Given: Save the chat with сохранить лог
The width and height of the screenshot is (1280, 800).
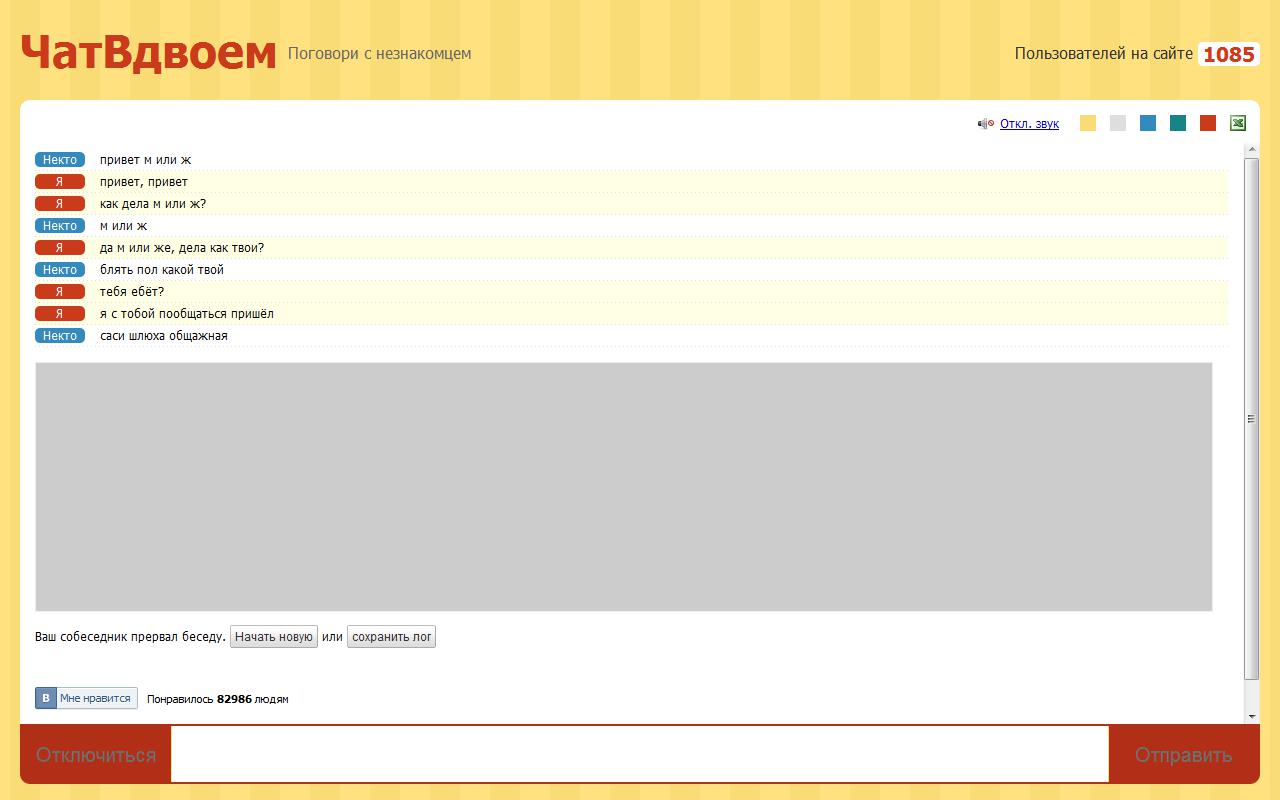Looking at the screenshot, I should tap(392, 637).
